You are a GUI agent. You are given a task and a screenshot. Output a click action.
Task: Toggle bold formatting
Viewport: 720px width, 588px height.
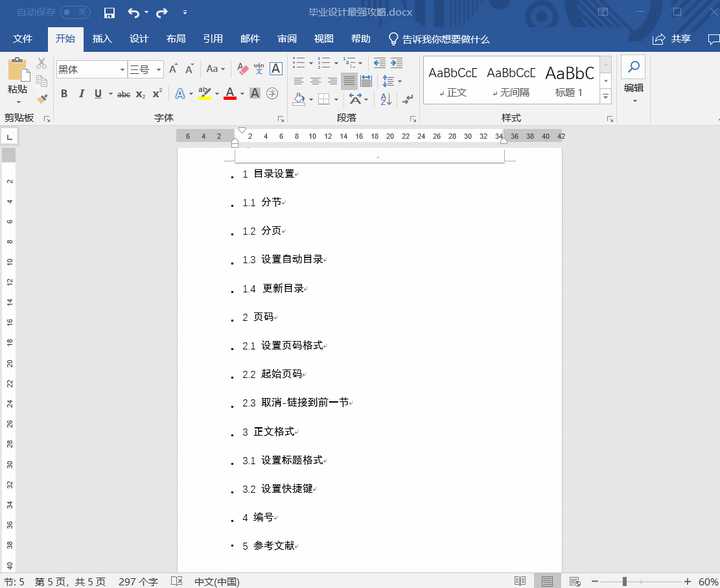pos(64,94)
